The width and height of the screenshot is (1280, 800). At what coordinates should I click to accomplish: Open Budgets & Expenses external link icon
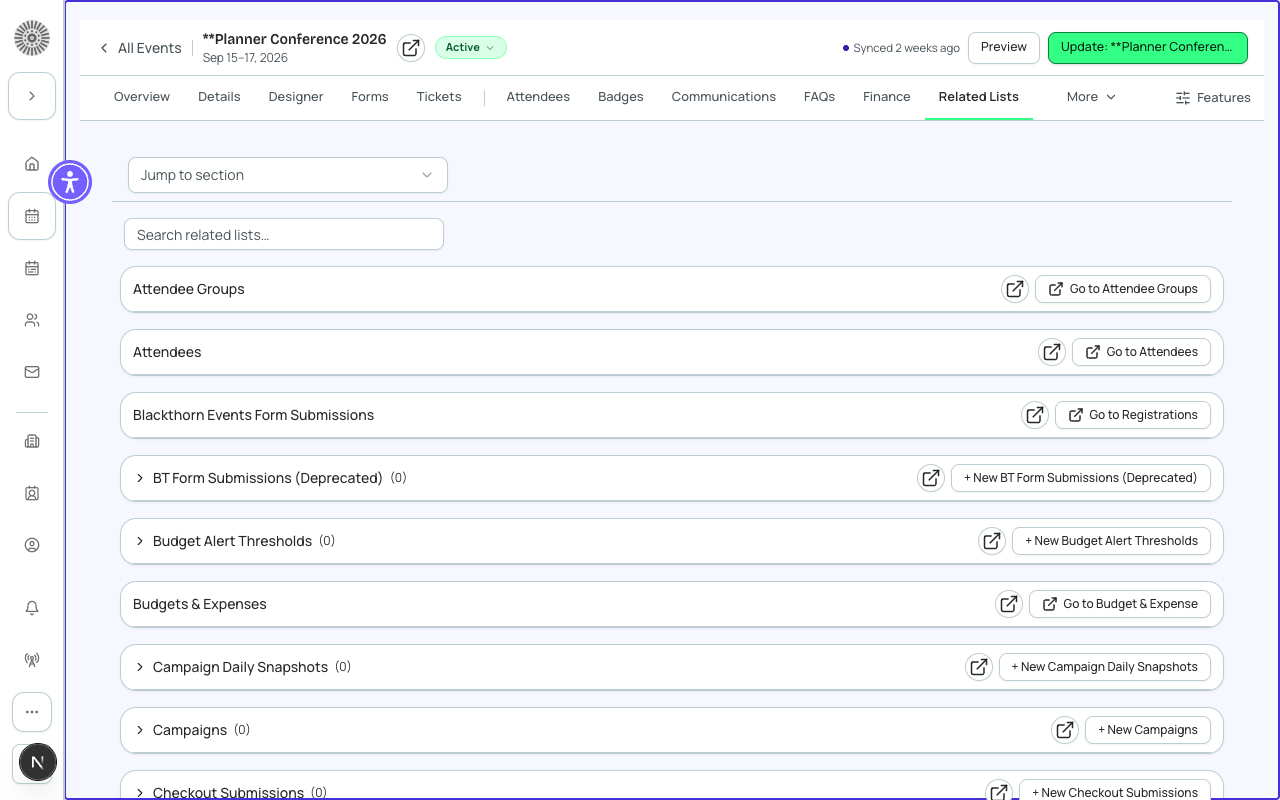[1009, 604]
